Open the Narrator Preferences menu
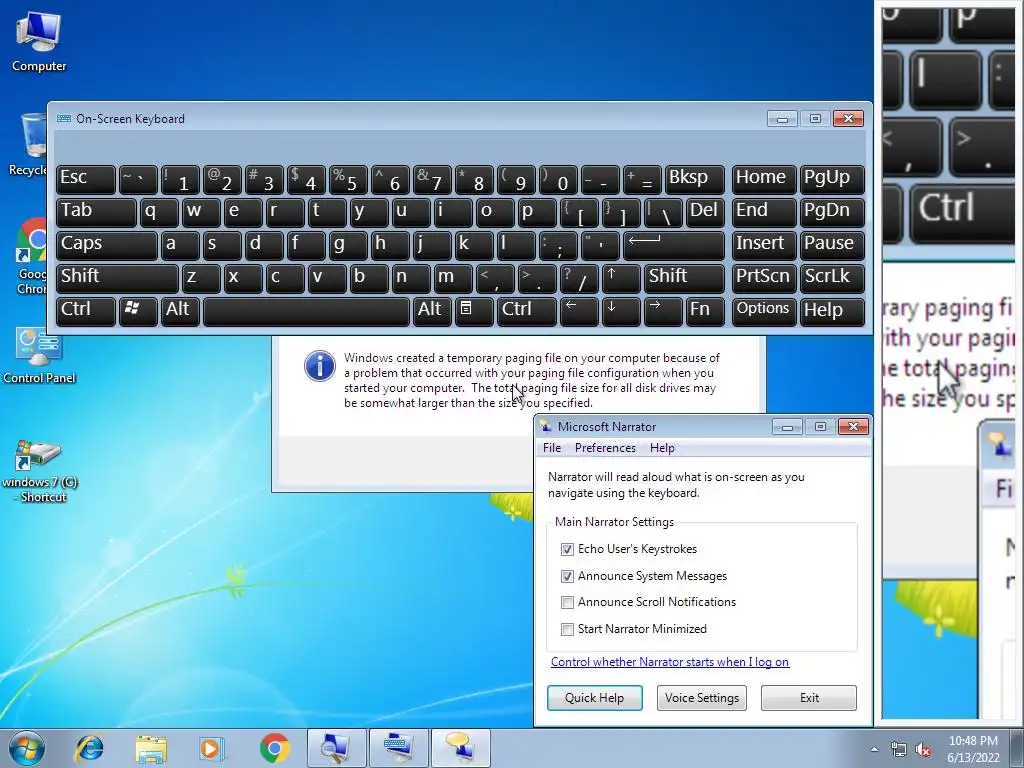Image resolution: width=1024 pixels, height=768 pixels. 605,447
